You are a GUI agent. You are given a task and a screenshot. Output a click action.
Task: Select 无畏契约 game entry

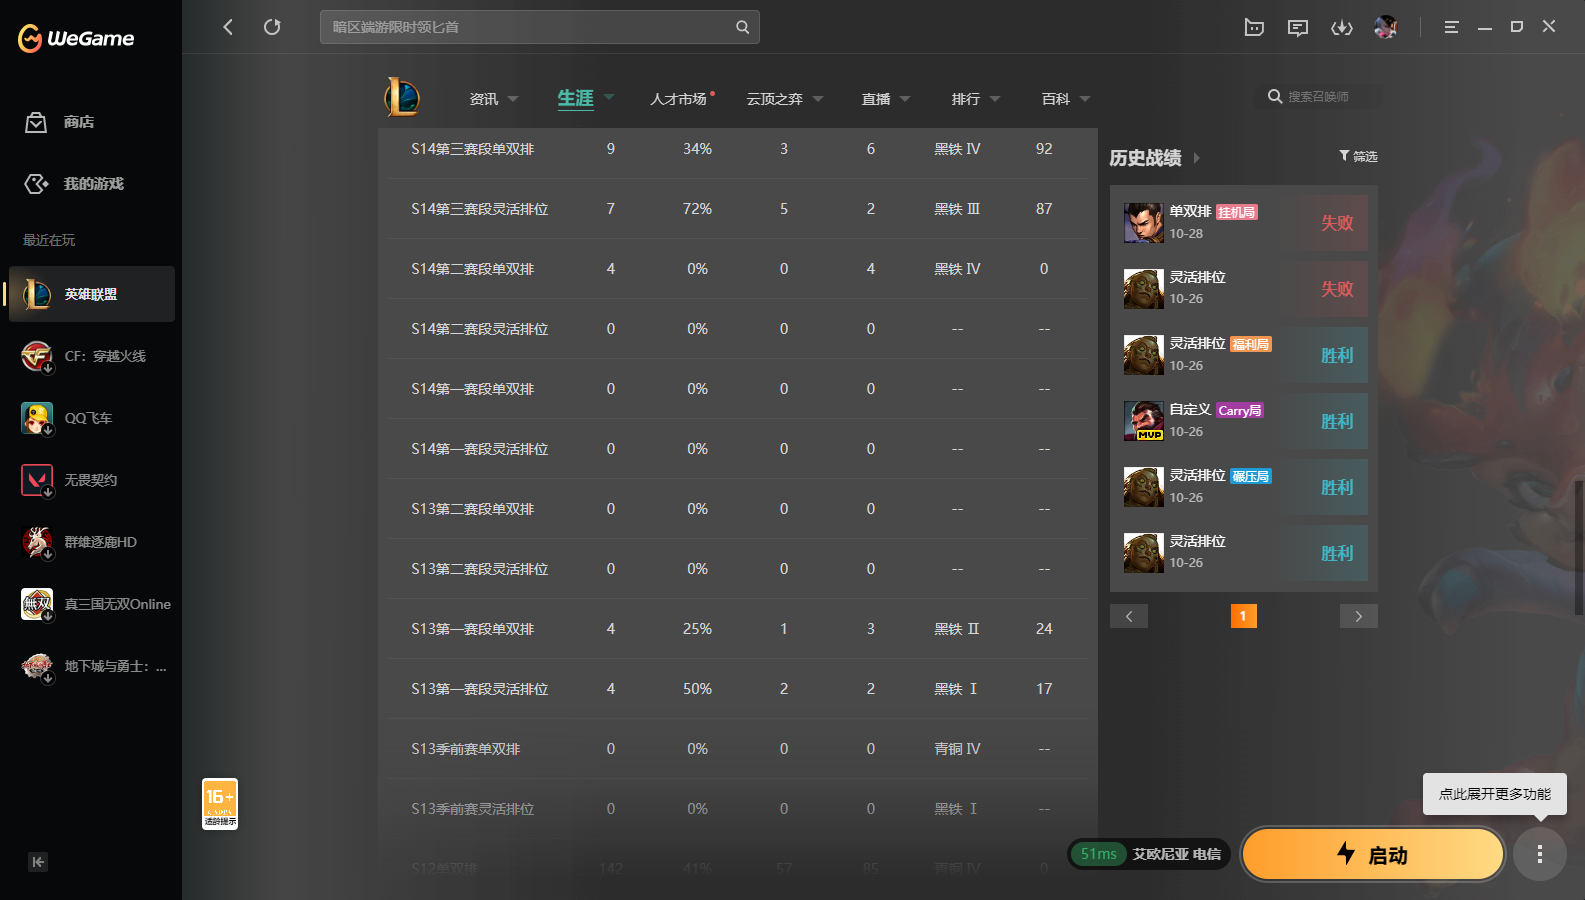click(92, 480)
